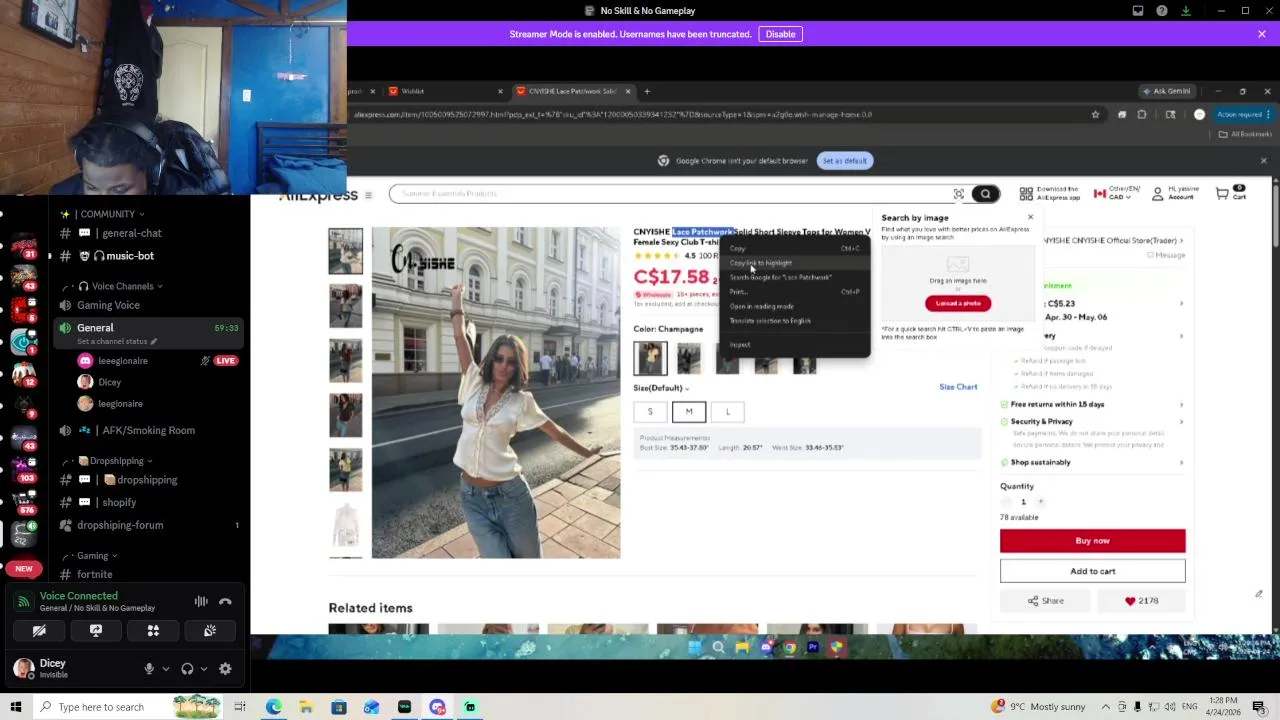Click the red Buy now button

[x=1093, y=541]
